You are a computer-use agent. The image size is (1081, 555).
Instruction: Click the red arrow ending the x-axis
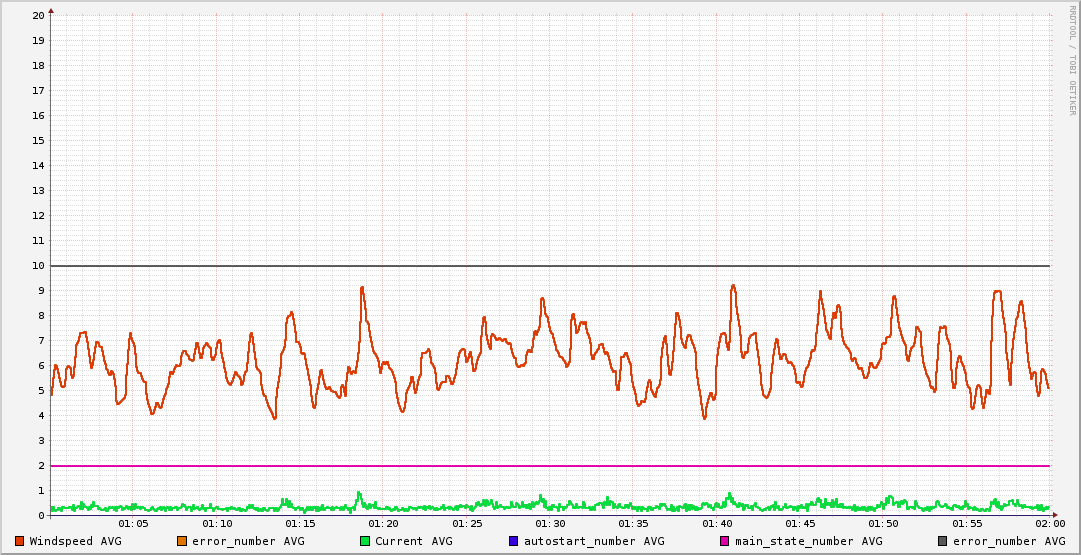pyautogui.click(x=1054, y=516)
